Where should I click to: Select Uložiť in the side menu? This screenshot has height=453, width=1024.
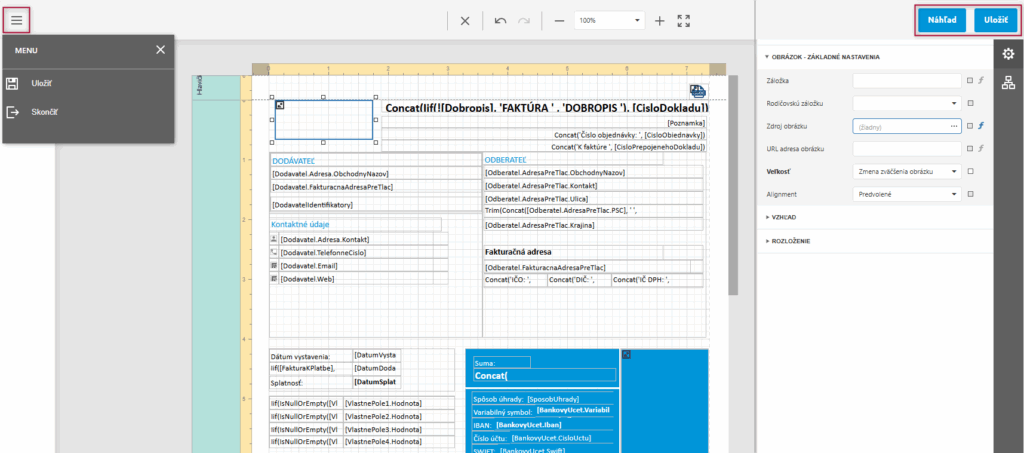41,85
